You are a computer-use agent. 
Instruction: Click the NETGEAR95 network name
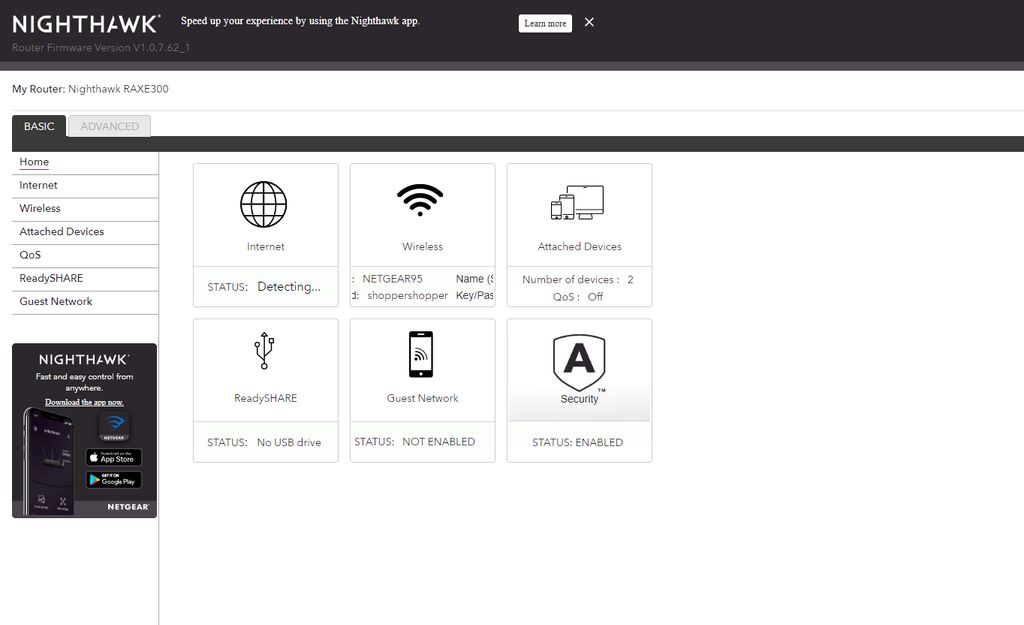pyautogui.click(x=392, y=279)
